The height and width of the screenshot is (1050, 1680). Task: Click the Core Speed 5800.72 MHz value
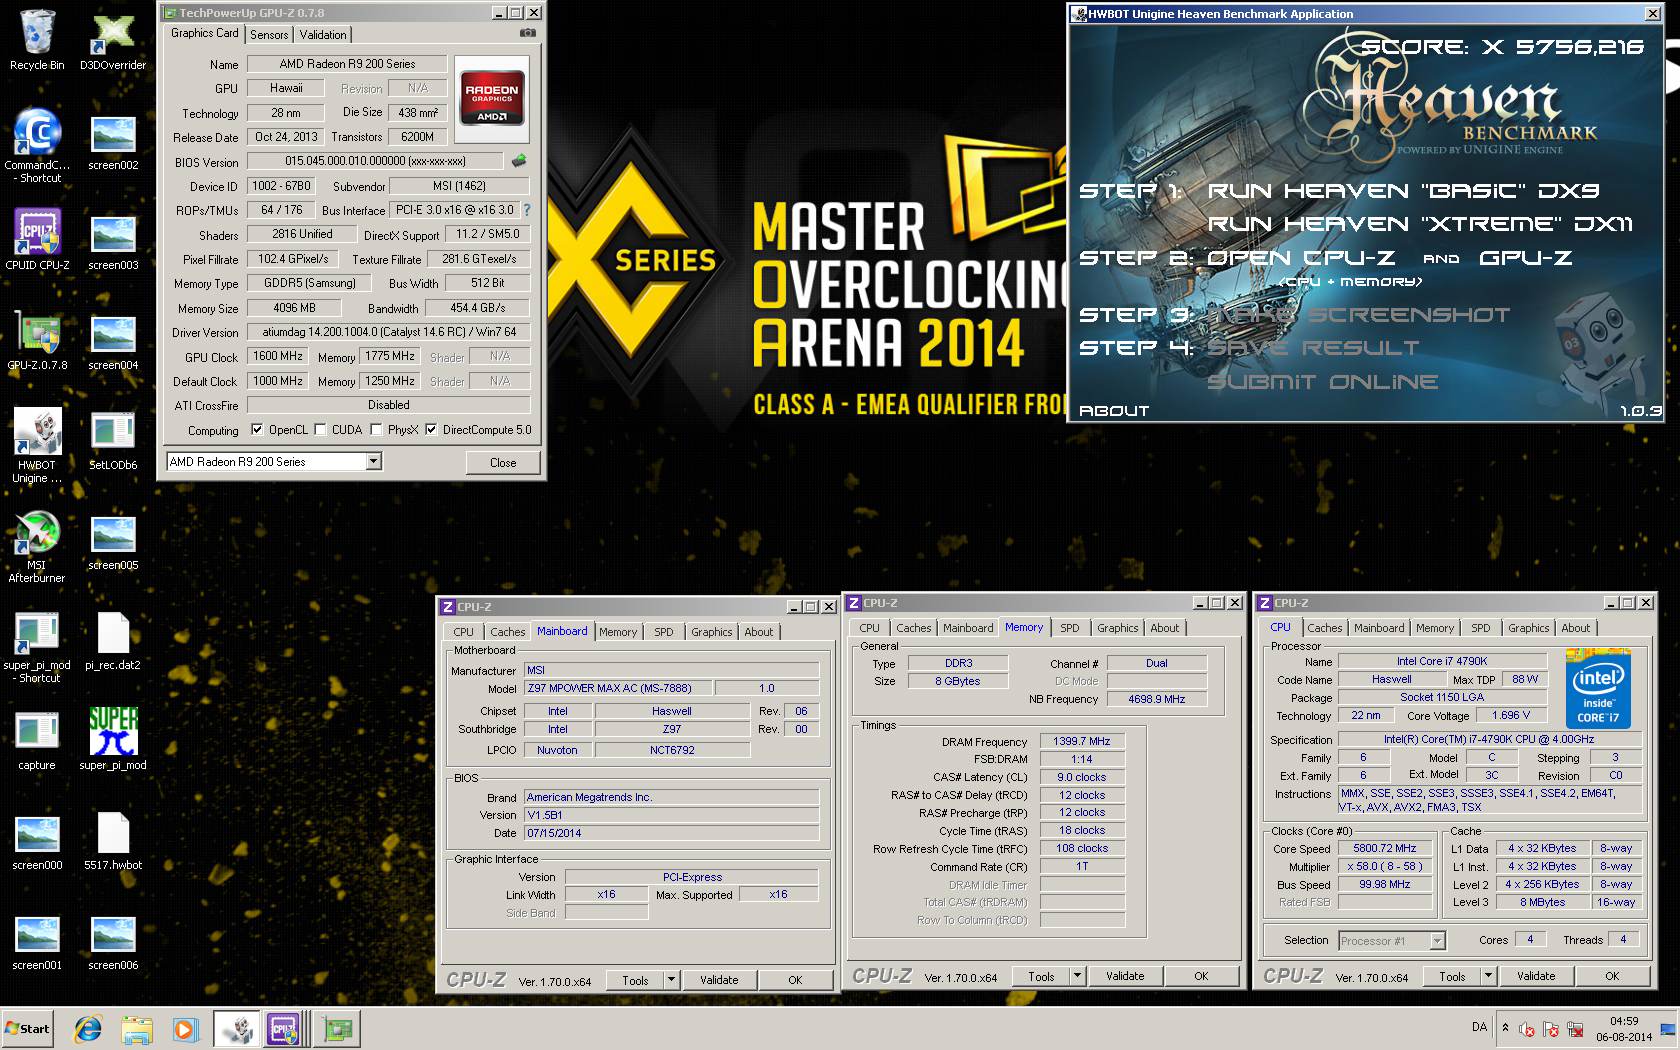click(1385, 848)
